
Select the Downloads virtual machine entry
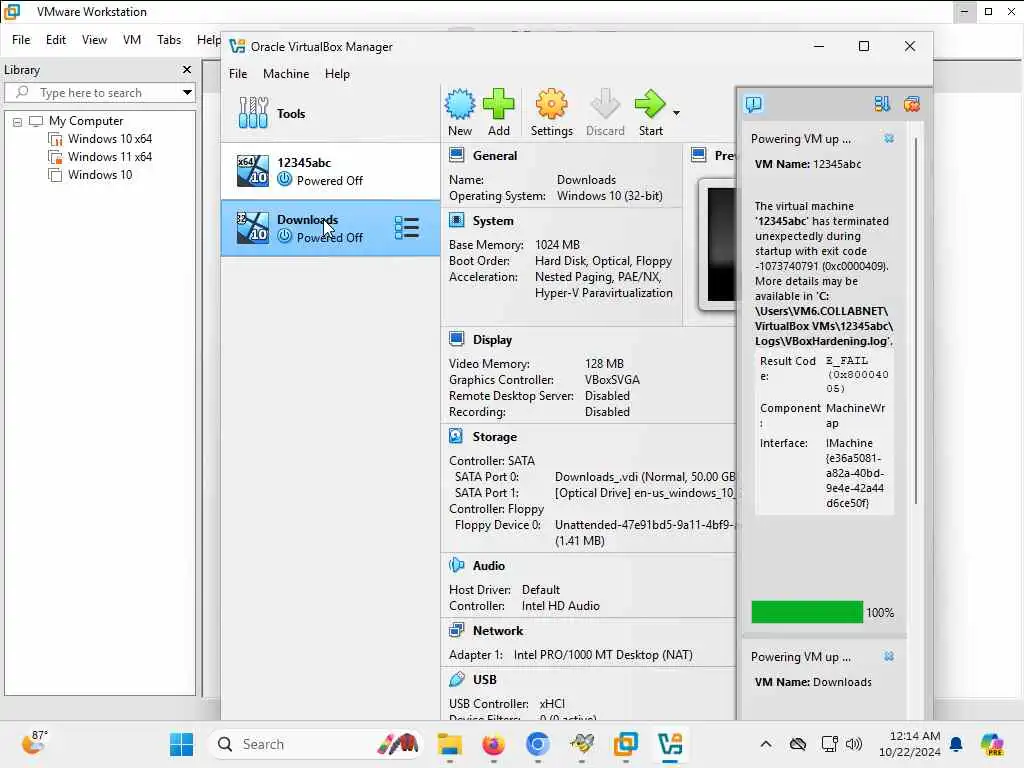330,228
